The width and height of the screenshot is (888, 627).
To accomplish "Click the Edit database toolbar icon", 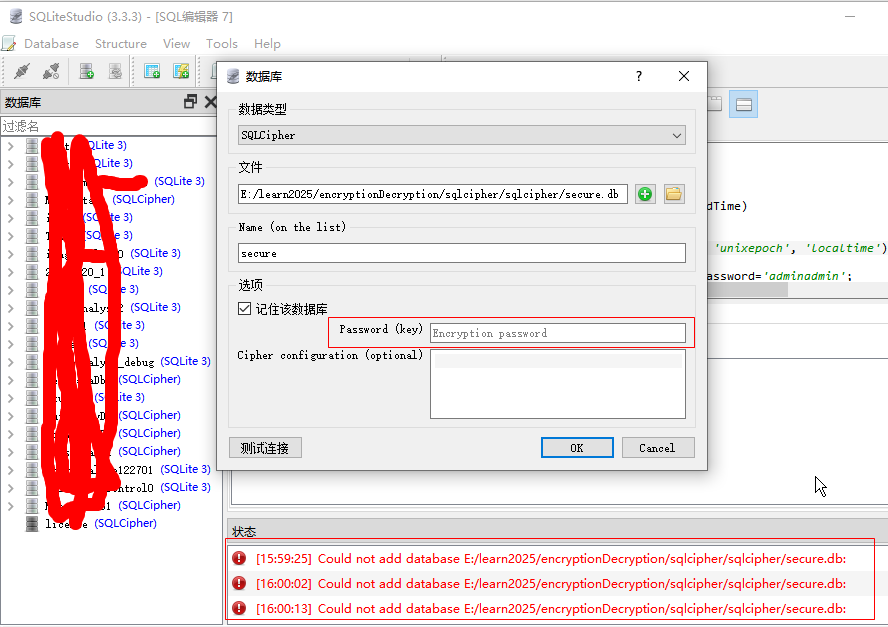I will [x=115, y=71].
